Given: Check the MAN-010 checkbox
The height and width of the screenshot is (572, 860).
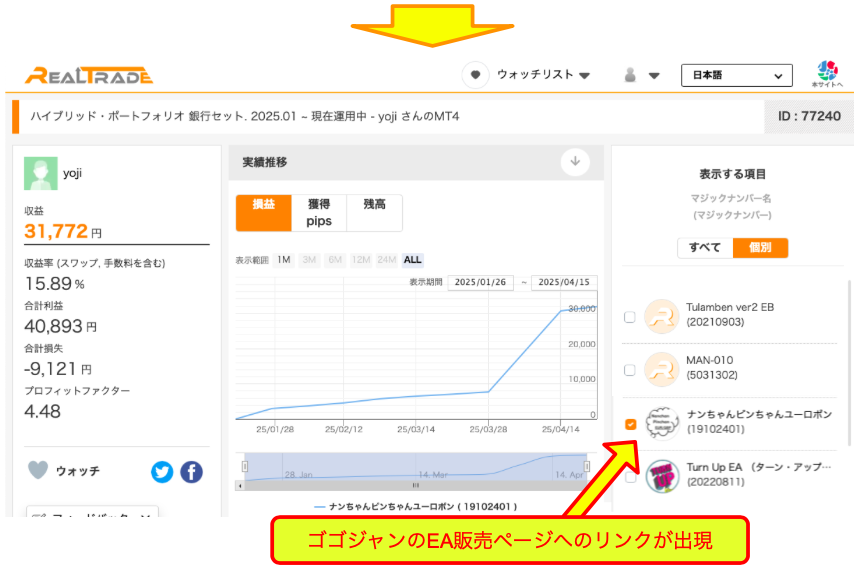Looking at the screenshot, I should (x=630, y=370).
